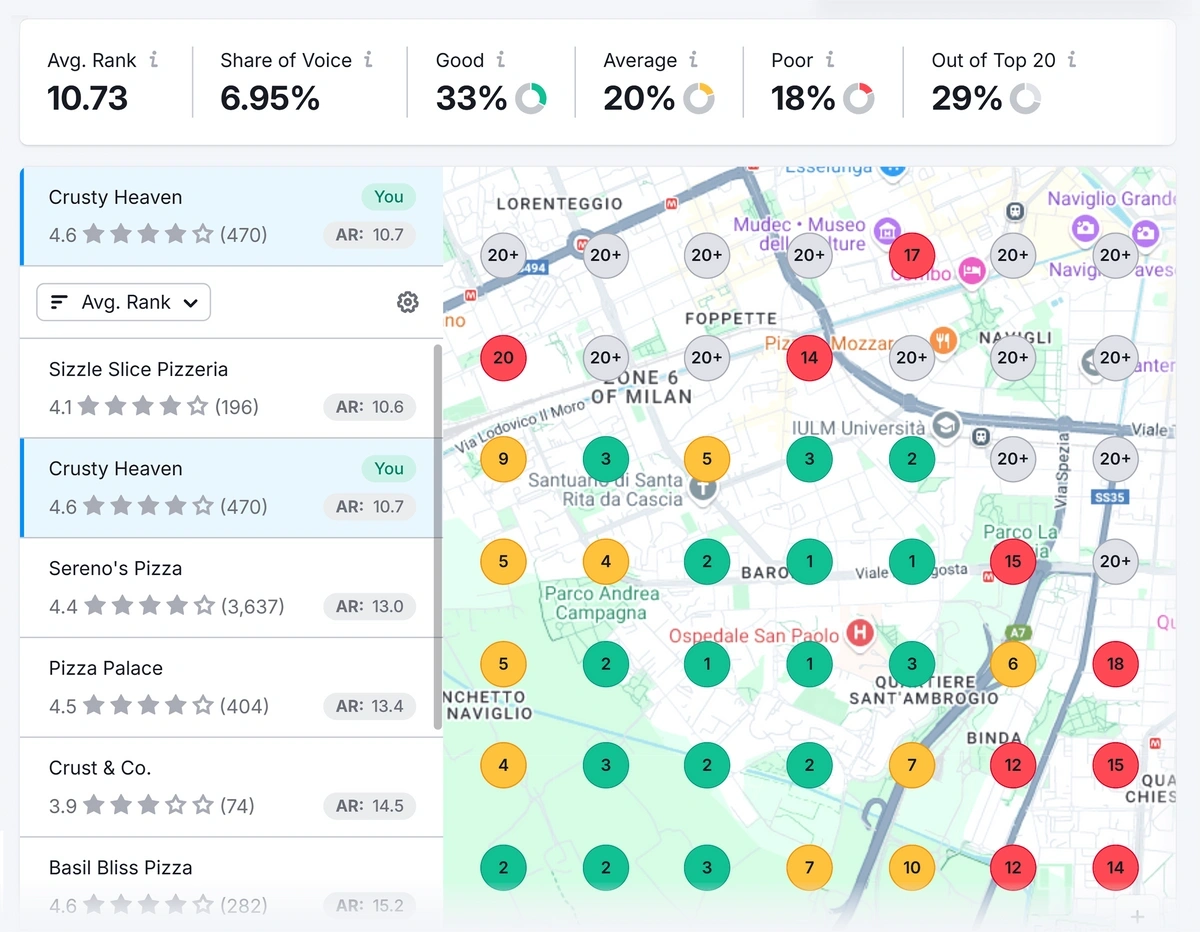This screenshot has width=1200, height=932.
Task: Click the 33% Good value
Action: click(471, 98)
